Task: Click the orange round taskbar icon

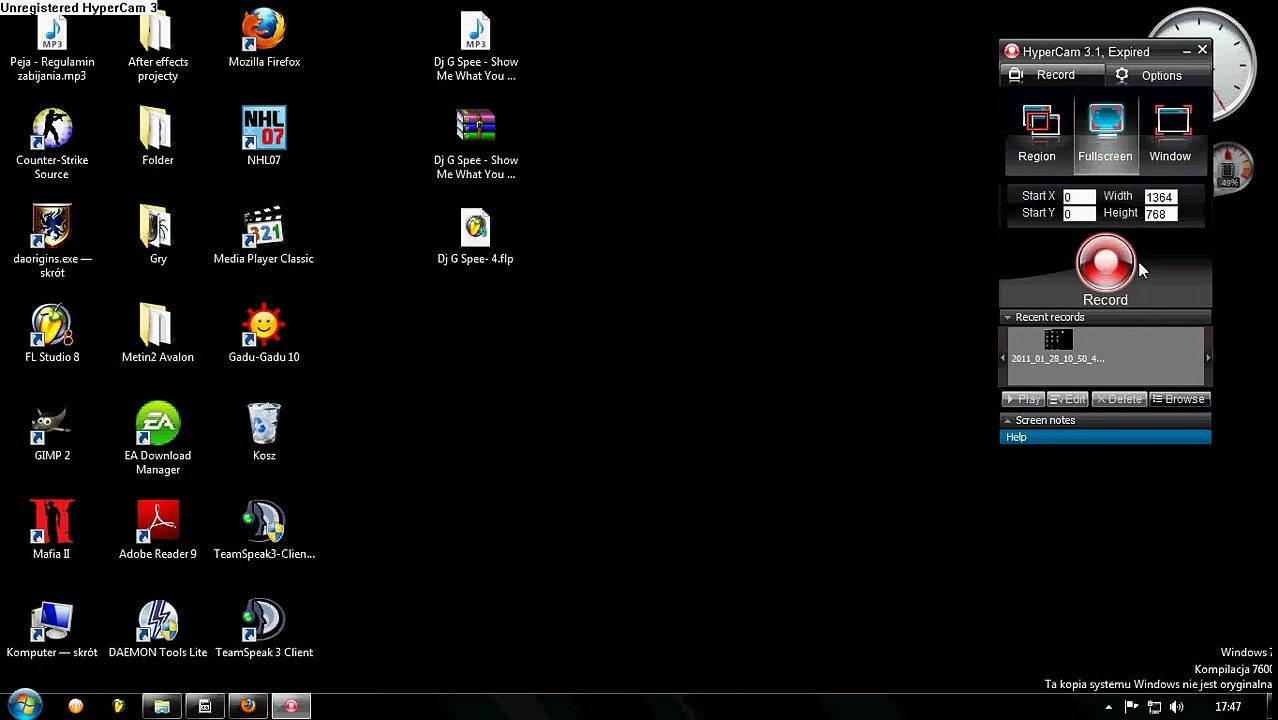Action: click(x=76, y=706)
